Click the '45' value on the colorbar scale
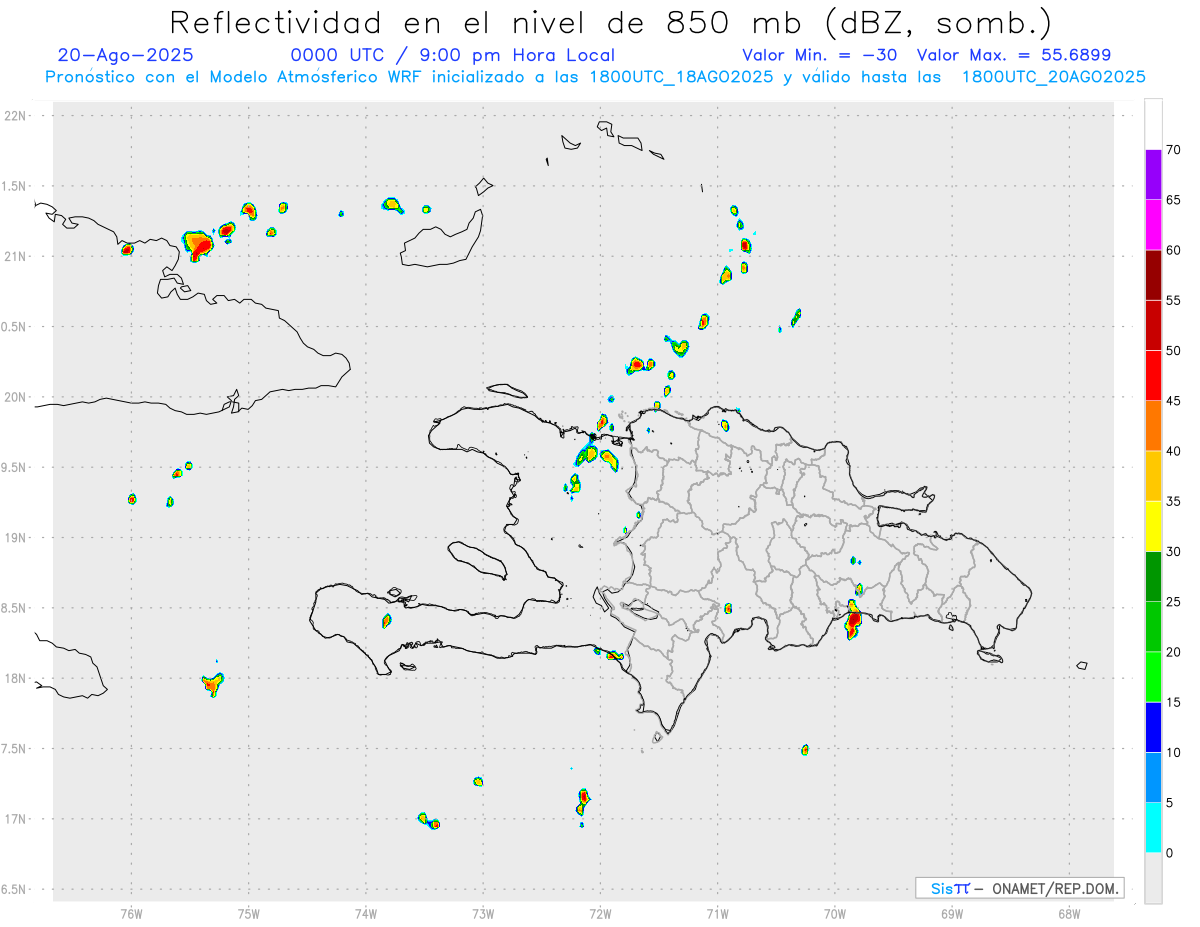 click(x=1173, y=401)
